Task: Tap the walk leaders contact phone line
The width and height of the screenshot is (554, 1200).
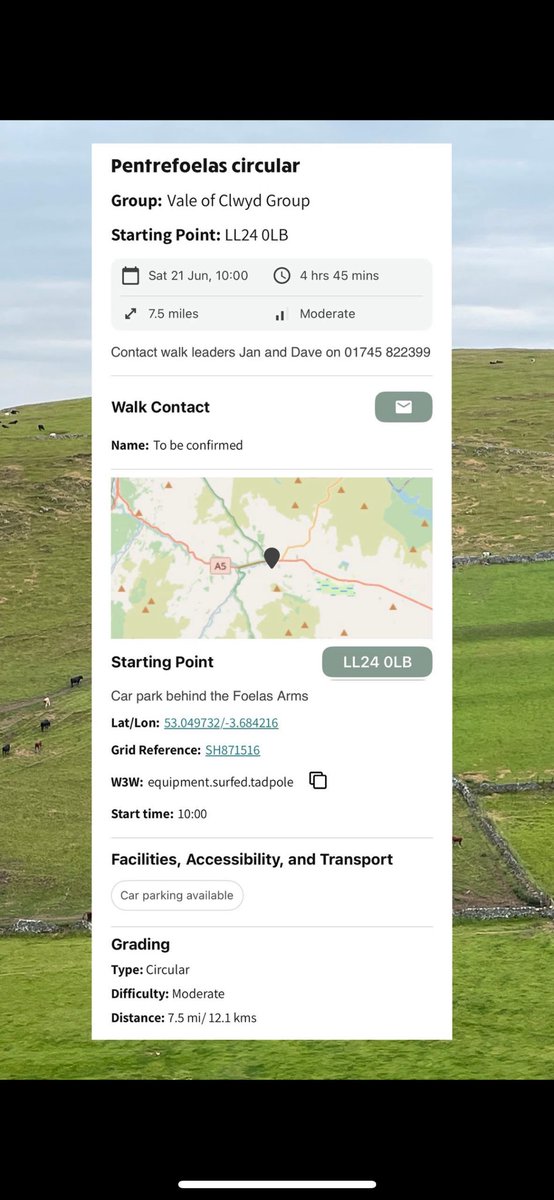Action: [271, 352]
